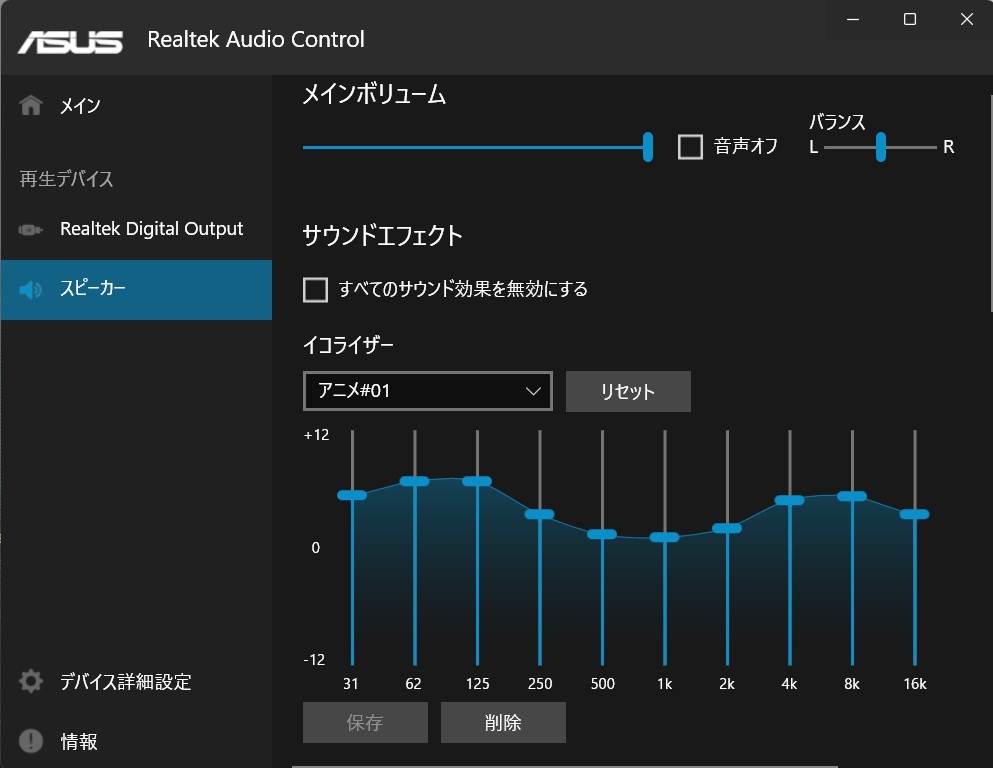
Task: Click the ASUS logo in title bar
Action: pyautogui.click(x=70, y=42)
